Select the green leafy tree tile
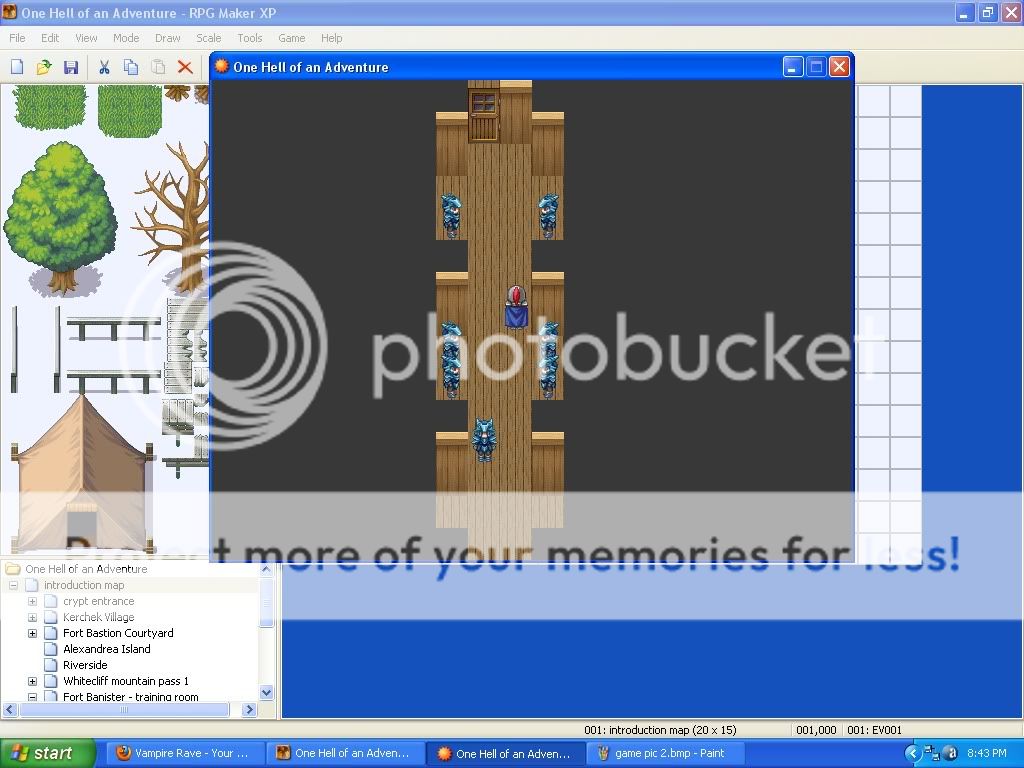This screenshot has width=1024, height=768. pyautogui.click(x=61, y=217)
